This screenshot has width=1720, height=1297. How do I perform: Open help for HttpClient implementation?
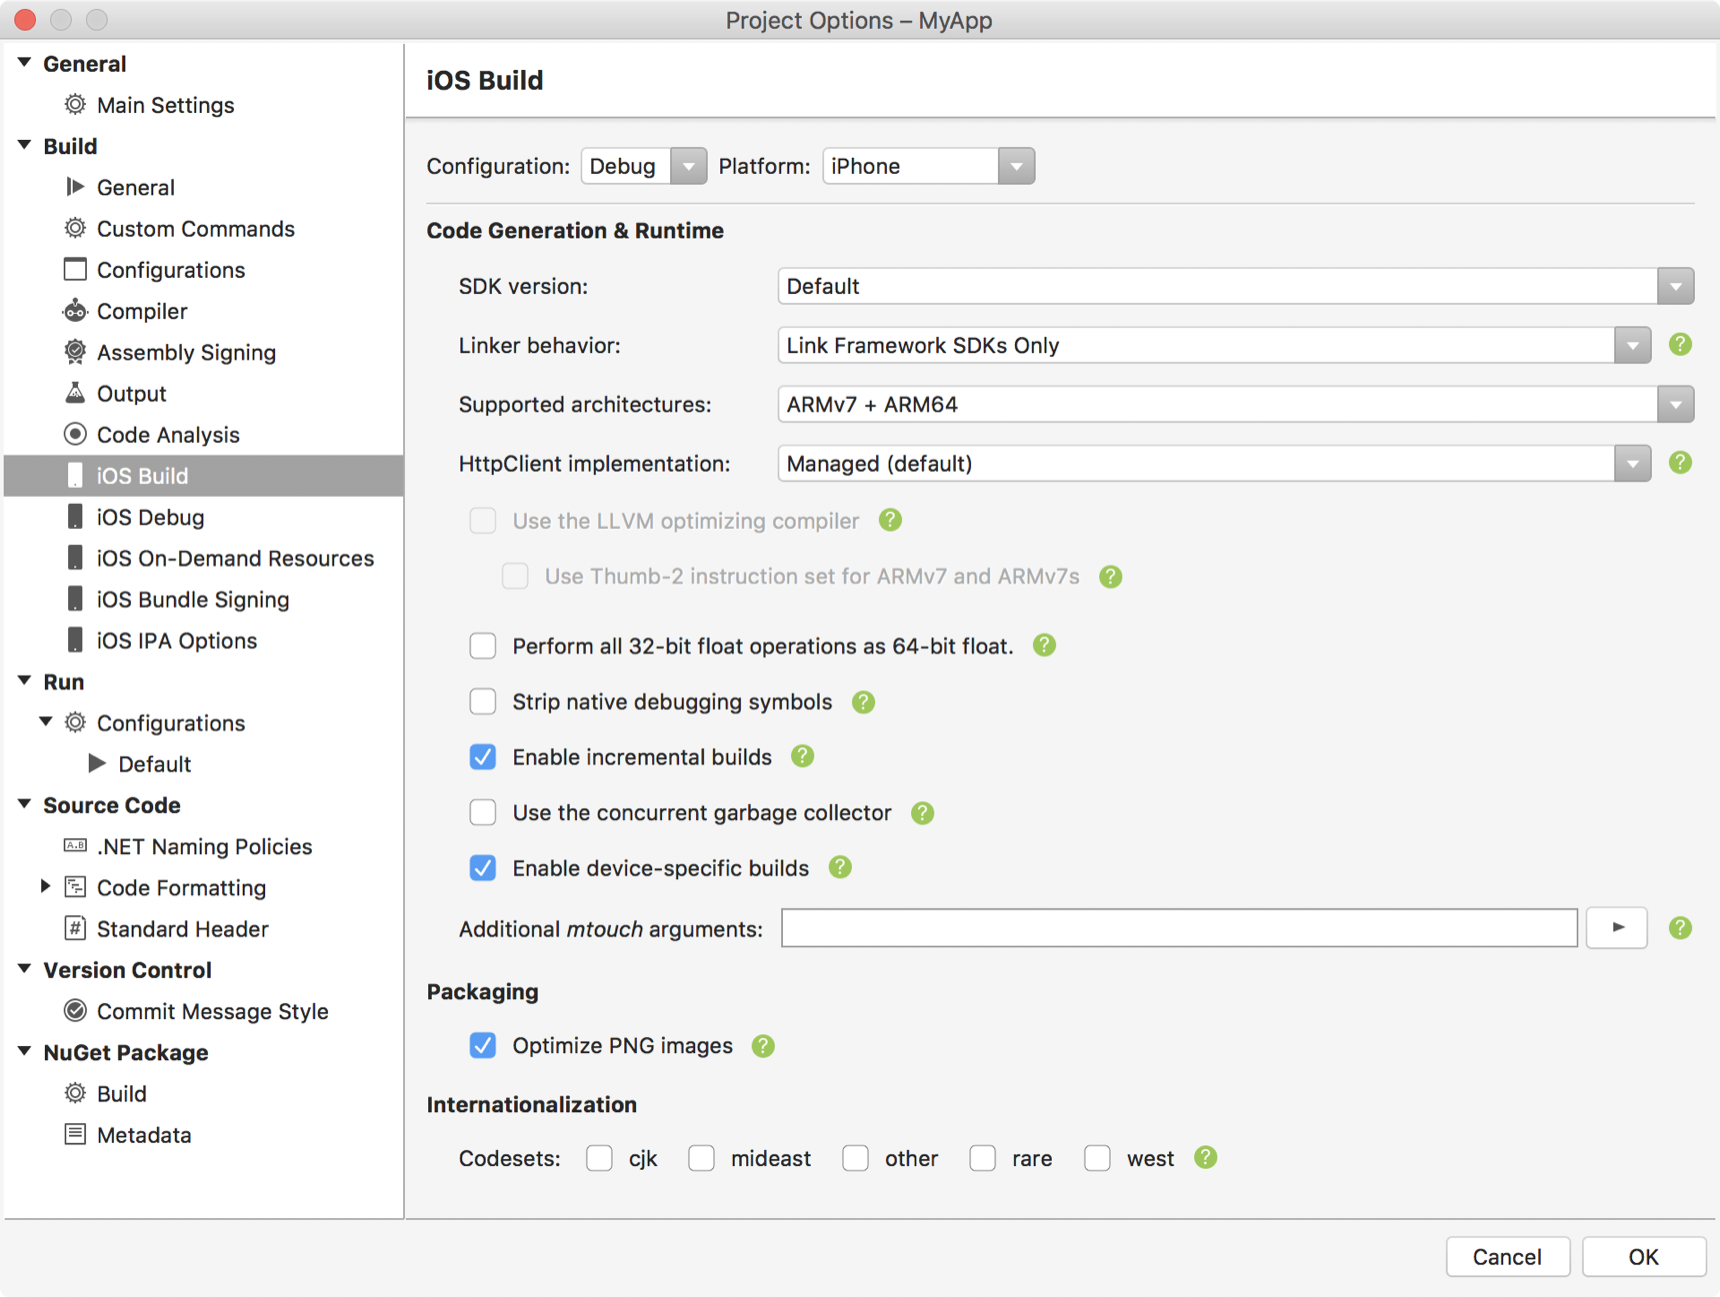pyautogui.click(x=1680, y=463)
